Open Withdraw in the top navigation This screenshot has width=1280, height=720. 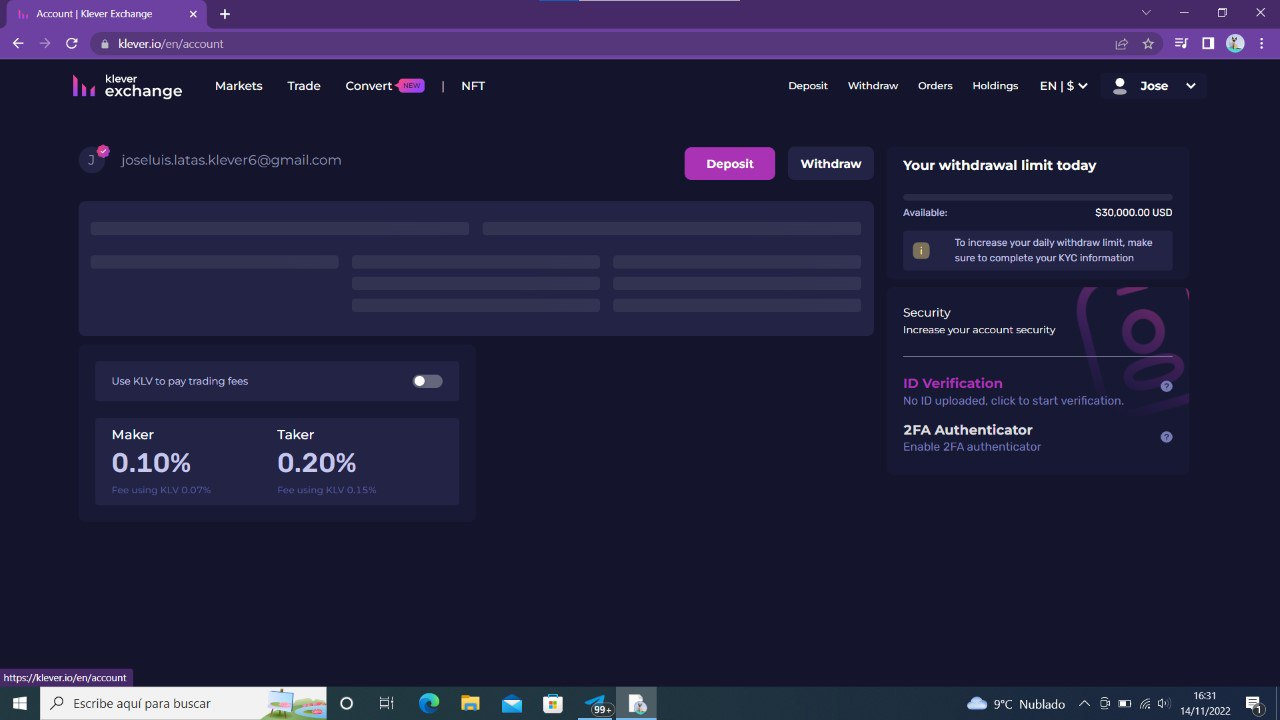[873, 86]
